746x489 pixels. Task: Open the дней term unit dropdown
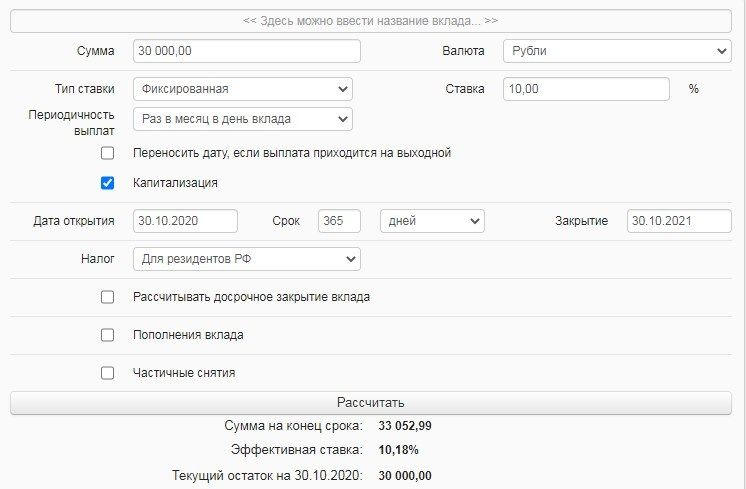click(x=432, y=221)
